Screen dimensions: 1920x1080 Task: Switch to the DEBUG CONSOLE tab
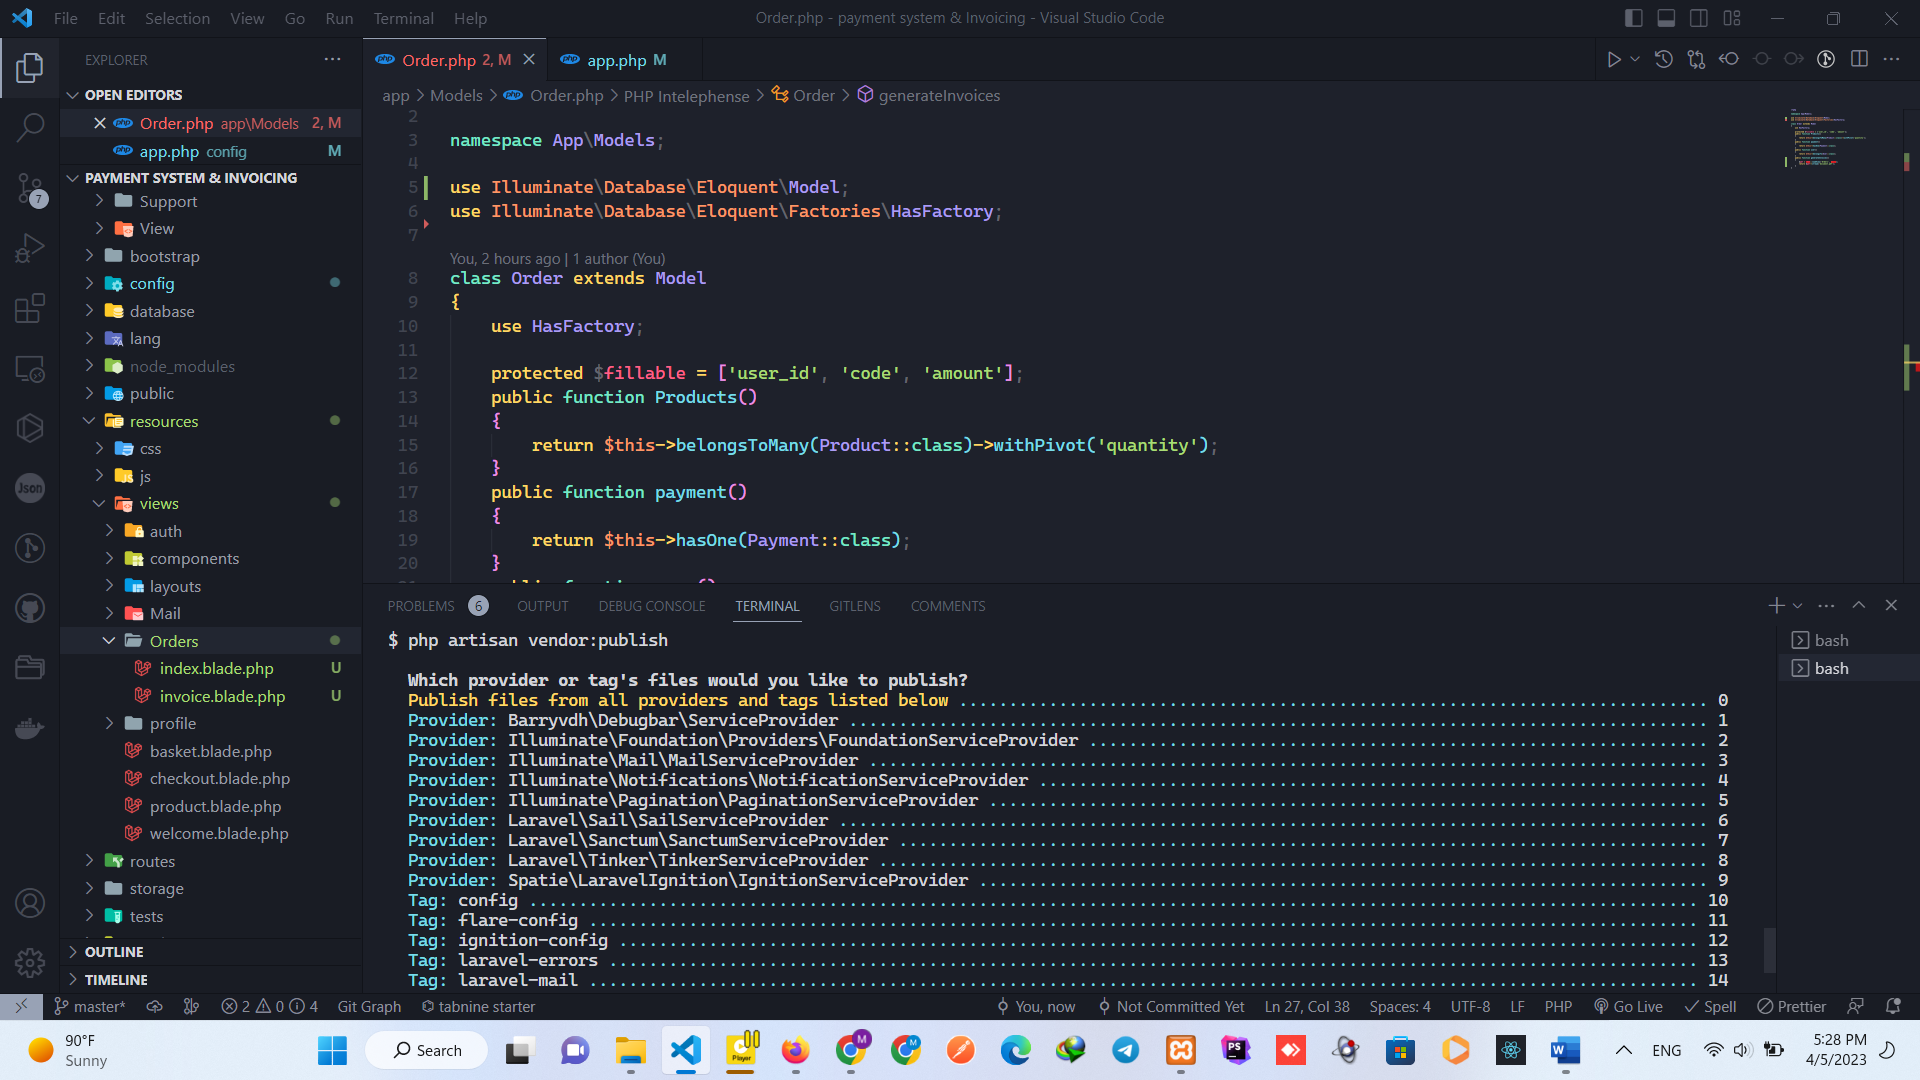coord(652,606)
